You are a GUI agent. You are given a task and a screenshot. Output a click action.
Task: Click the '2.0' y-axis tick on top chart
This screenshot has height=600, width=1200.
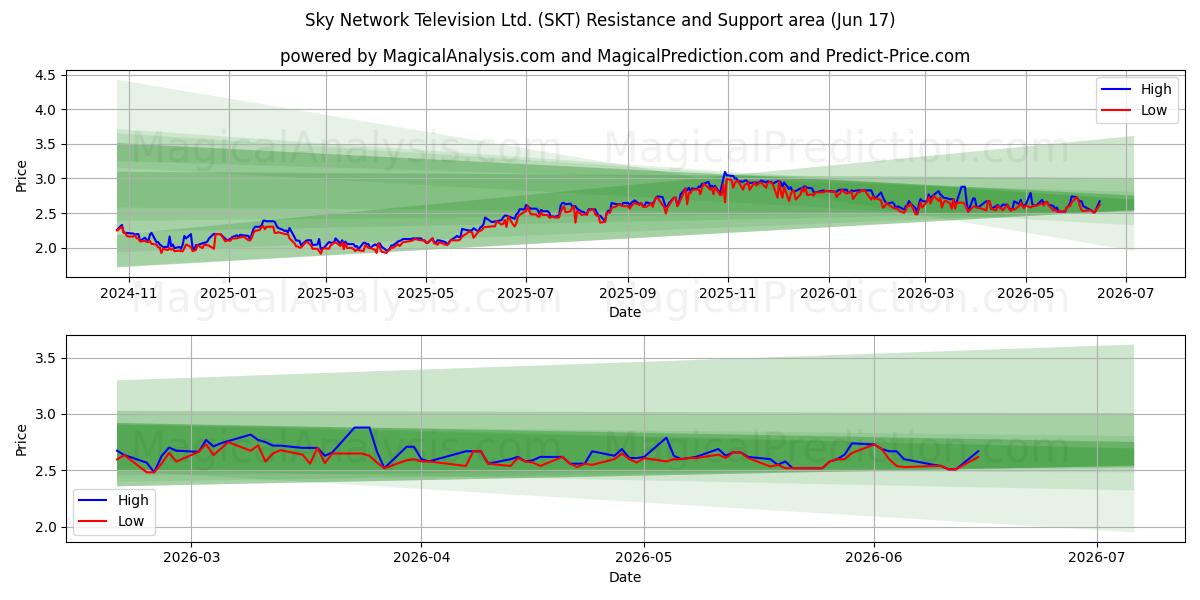tap(48, 248)
